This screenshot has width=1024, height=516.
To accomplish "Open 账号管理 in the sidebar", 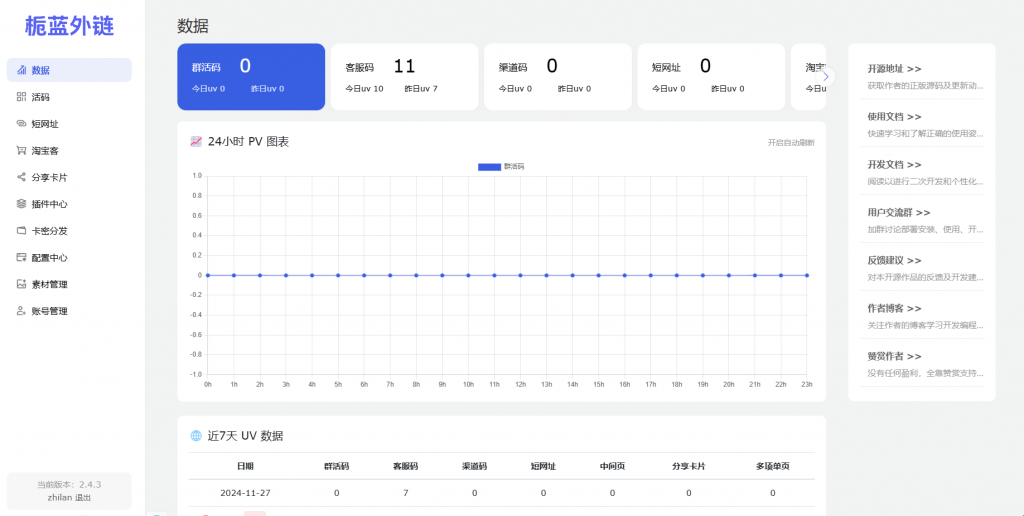I will pos(69,311).
